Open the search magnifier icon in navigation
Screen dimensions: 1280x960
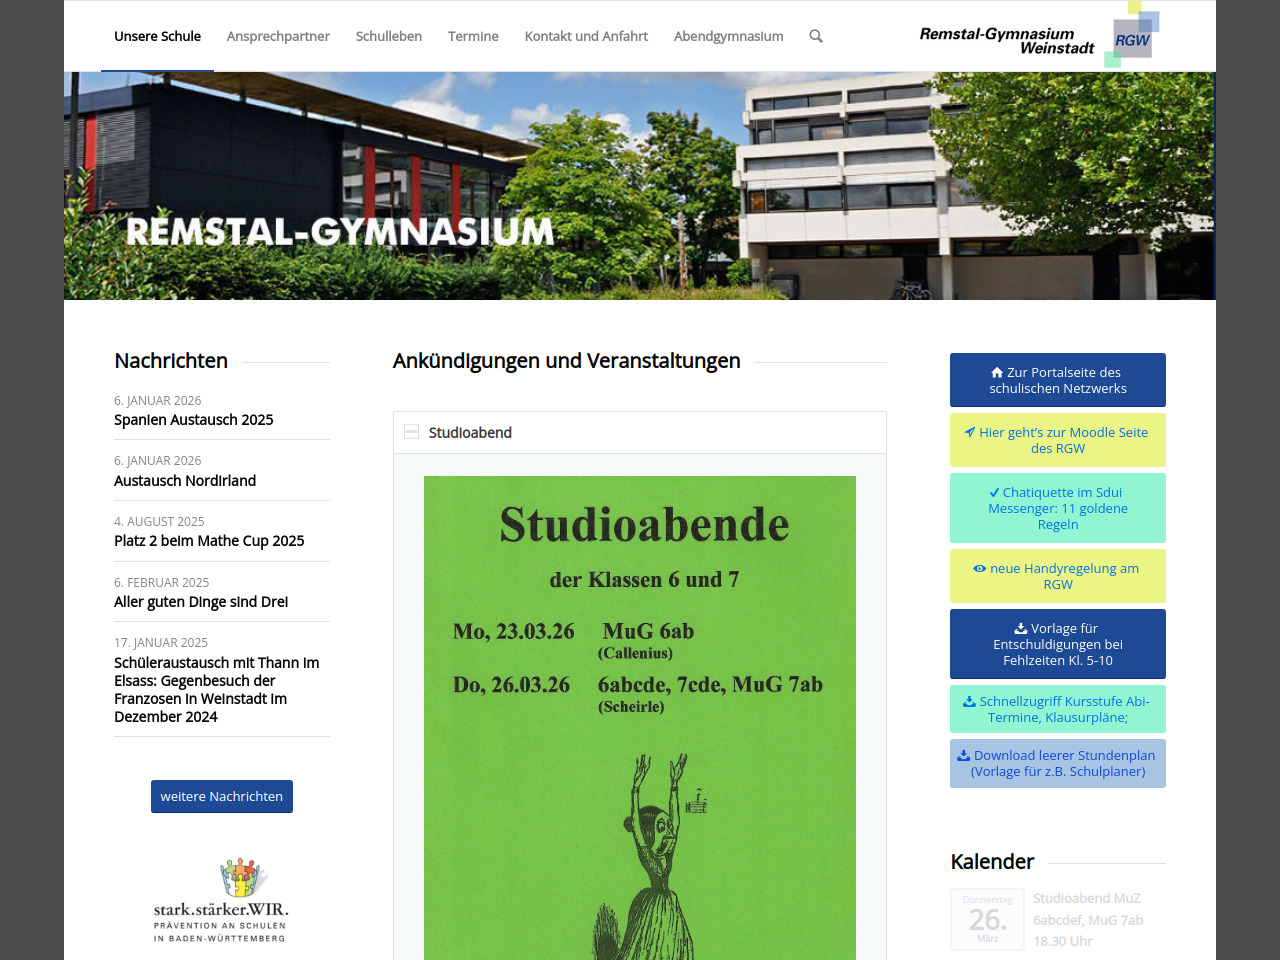click(x=816, y=36)
